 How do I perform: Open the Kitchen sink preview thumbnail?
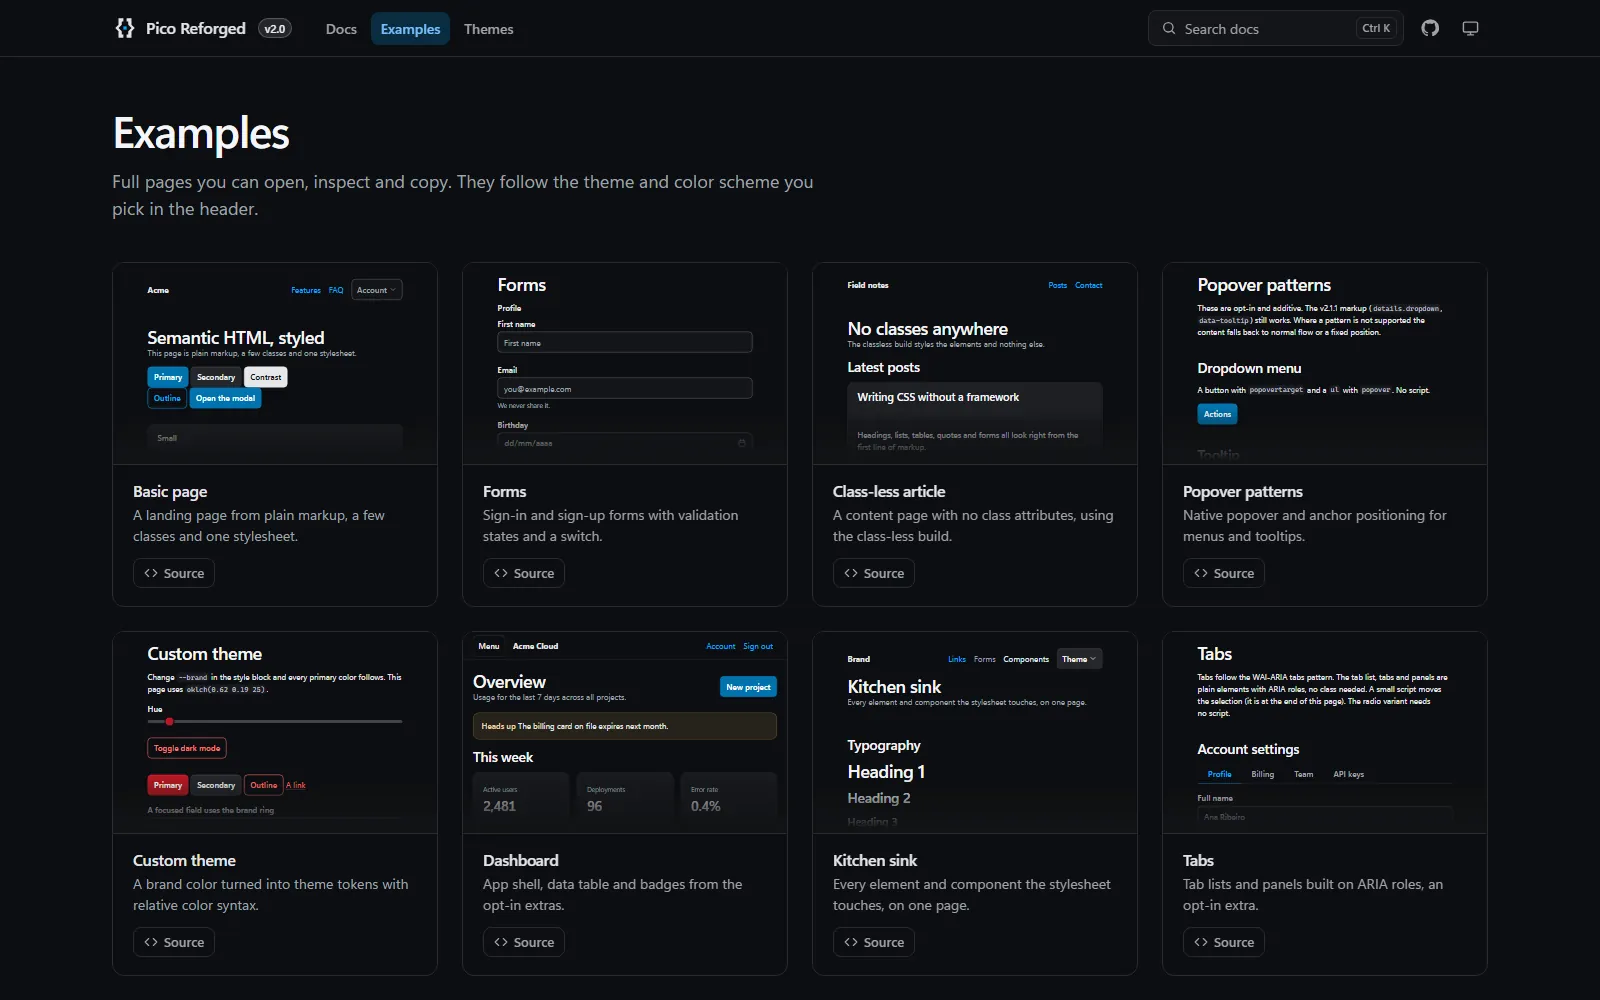(975, 733)
